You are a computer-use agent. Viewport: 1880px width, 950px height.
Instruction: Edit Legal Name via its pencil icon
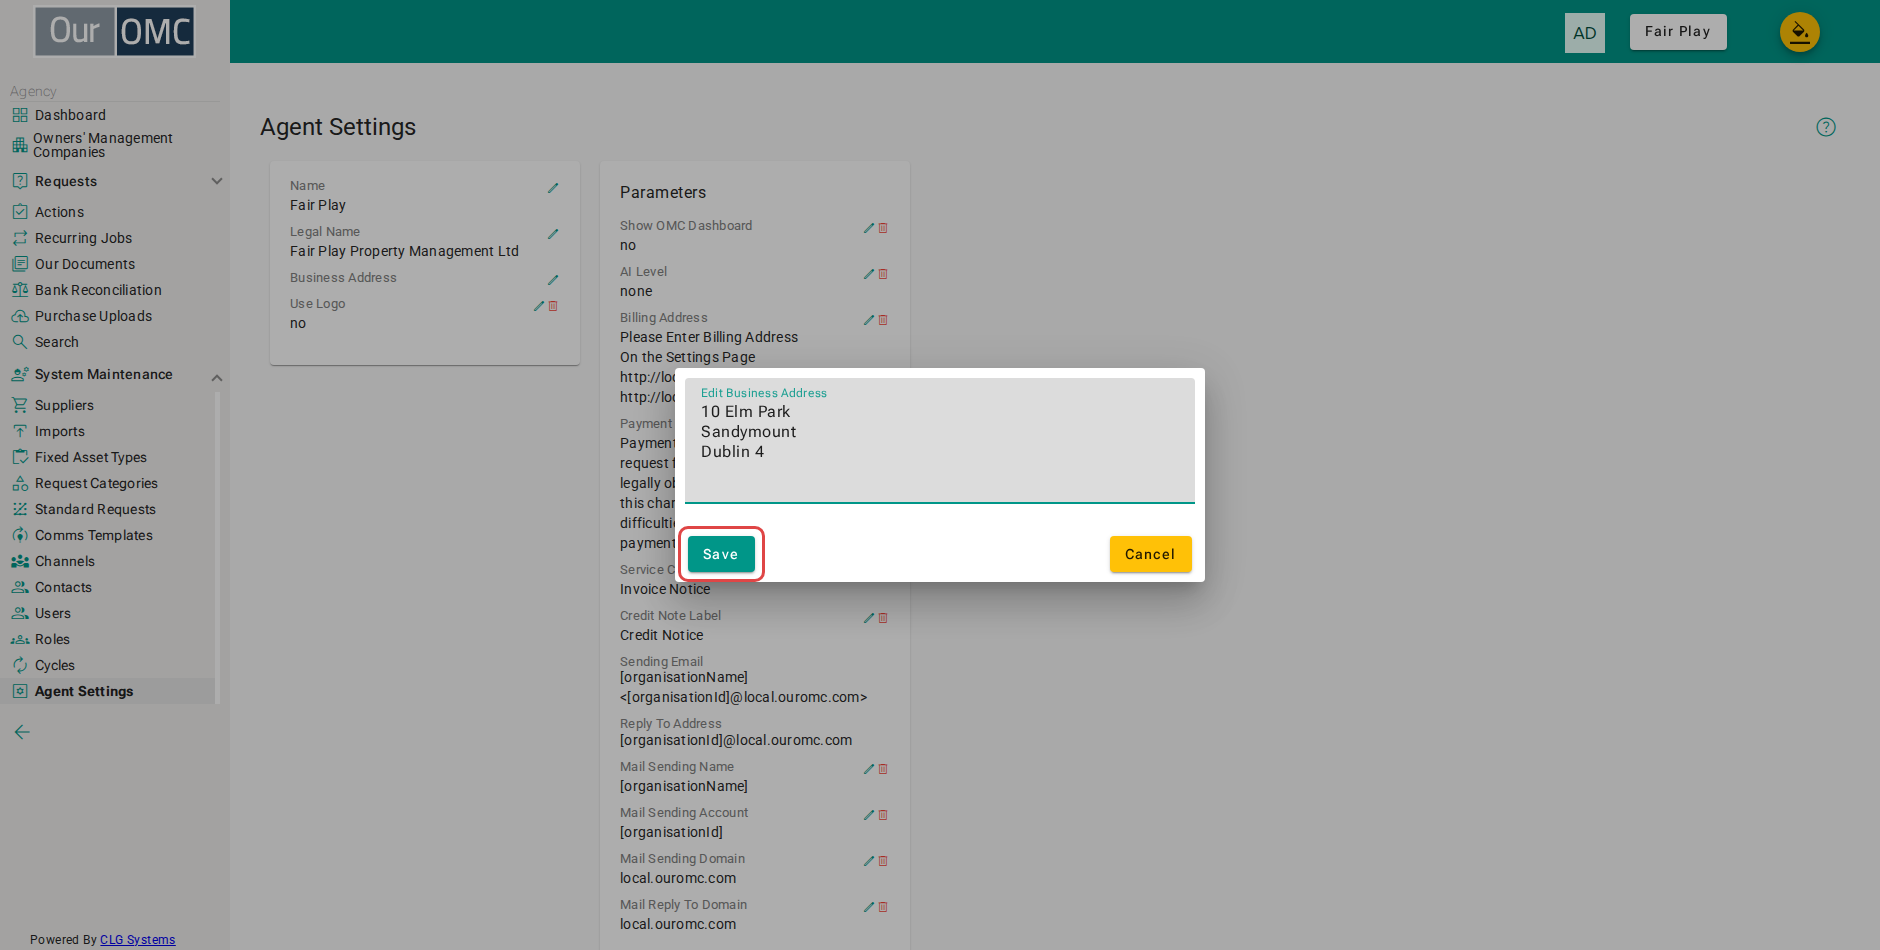tap(553, 234)
